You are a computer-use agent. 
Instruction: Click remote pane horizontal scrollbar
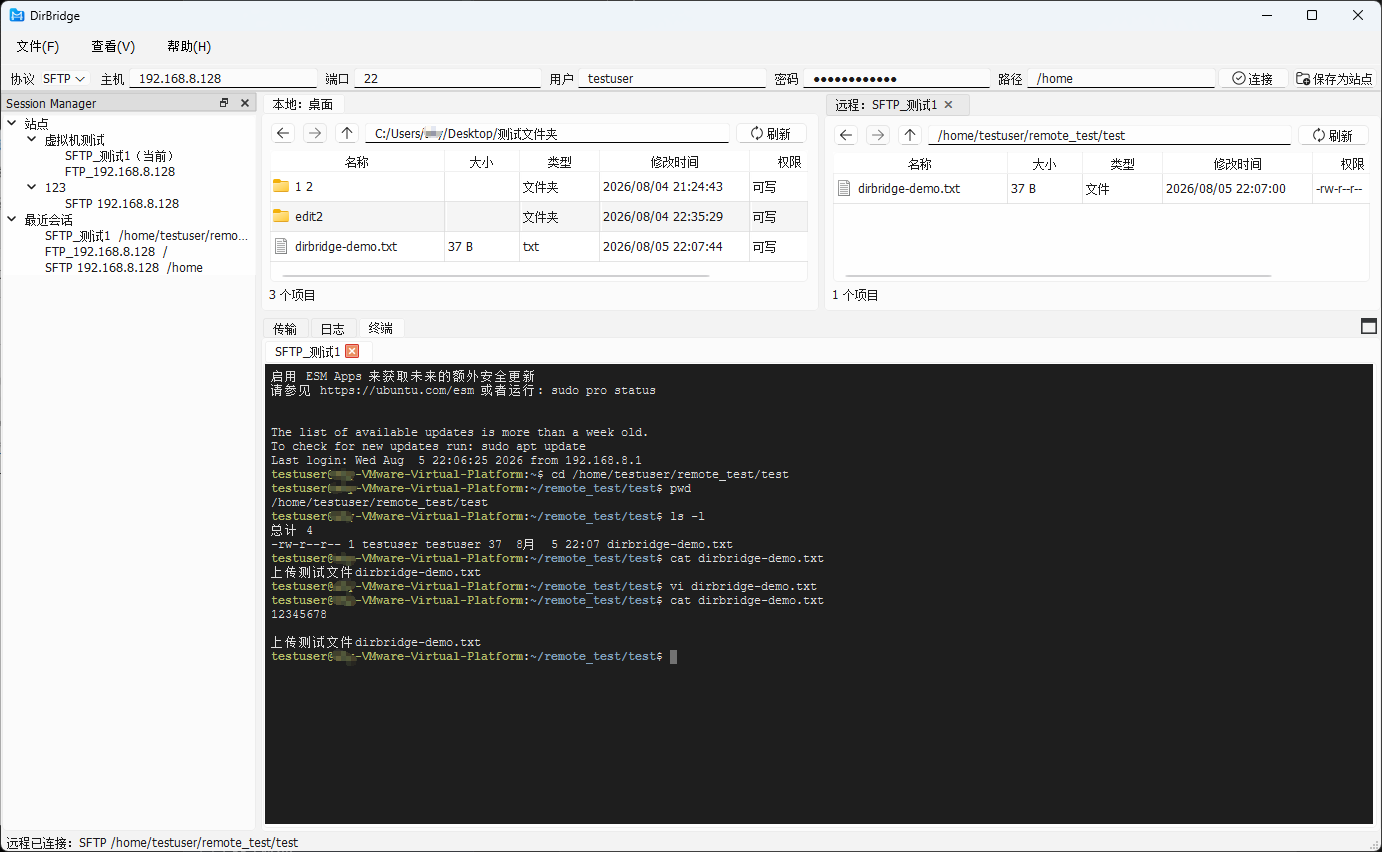(1058, 277)
